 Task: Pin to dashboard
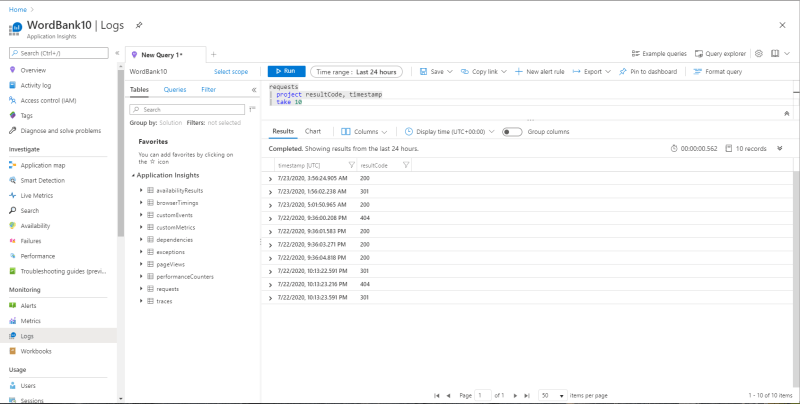tap(647, 72)
